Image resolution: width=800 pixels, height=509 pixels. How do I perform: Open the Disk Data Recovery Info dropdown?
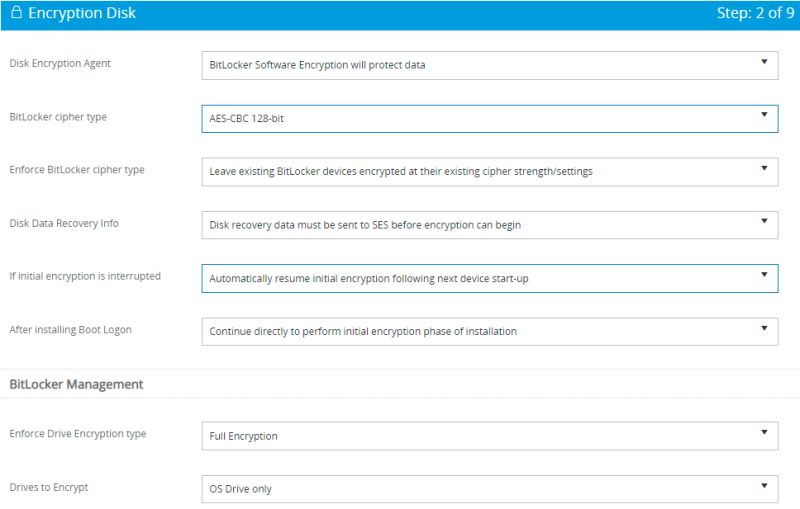point(490,225)
